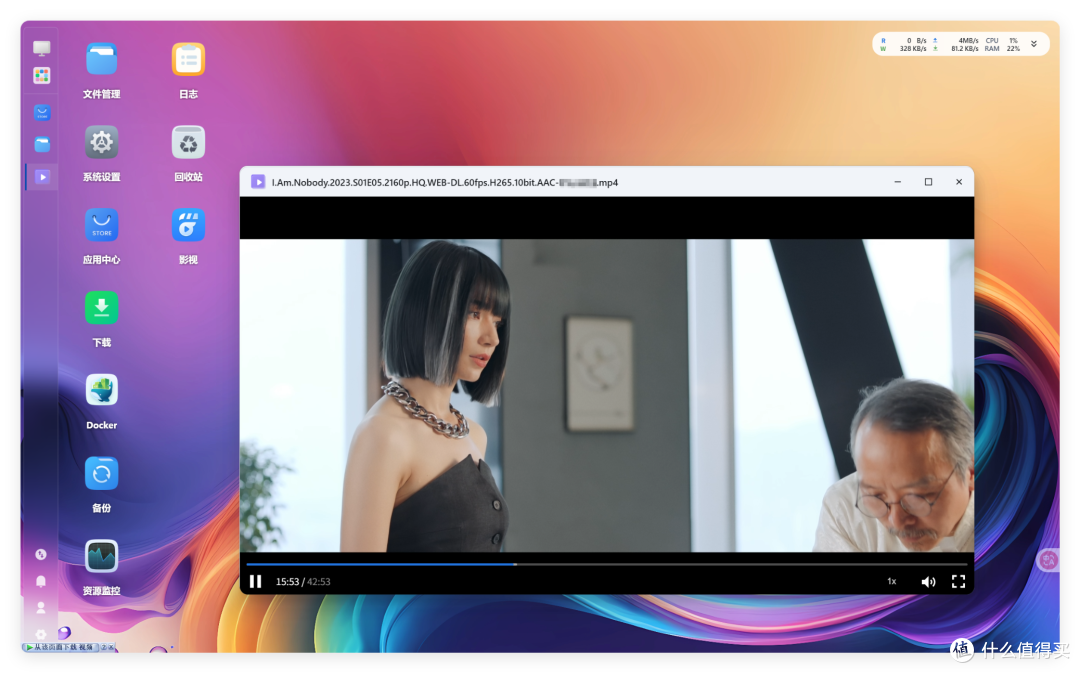This screenshot has height=673, width=1080.
Task: Open the help button on download bar
Action: [x=104, y=648]
